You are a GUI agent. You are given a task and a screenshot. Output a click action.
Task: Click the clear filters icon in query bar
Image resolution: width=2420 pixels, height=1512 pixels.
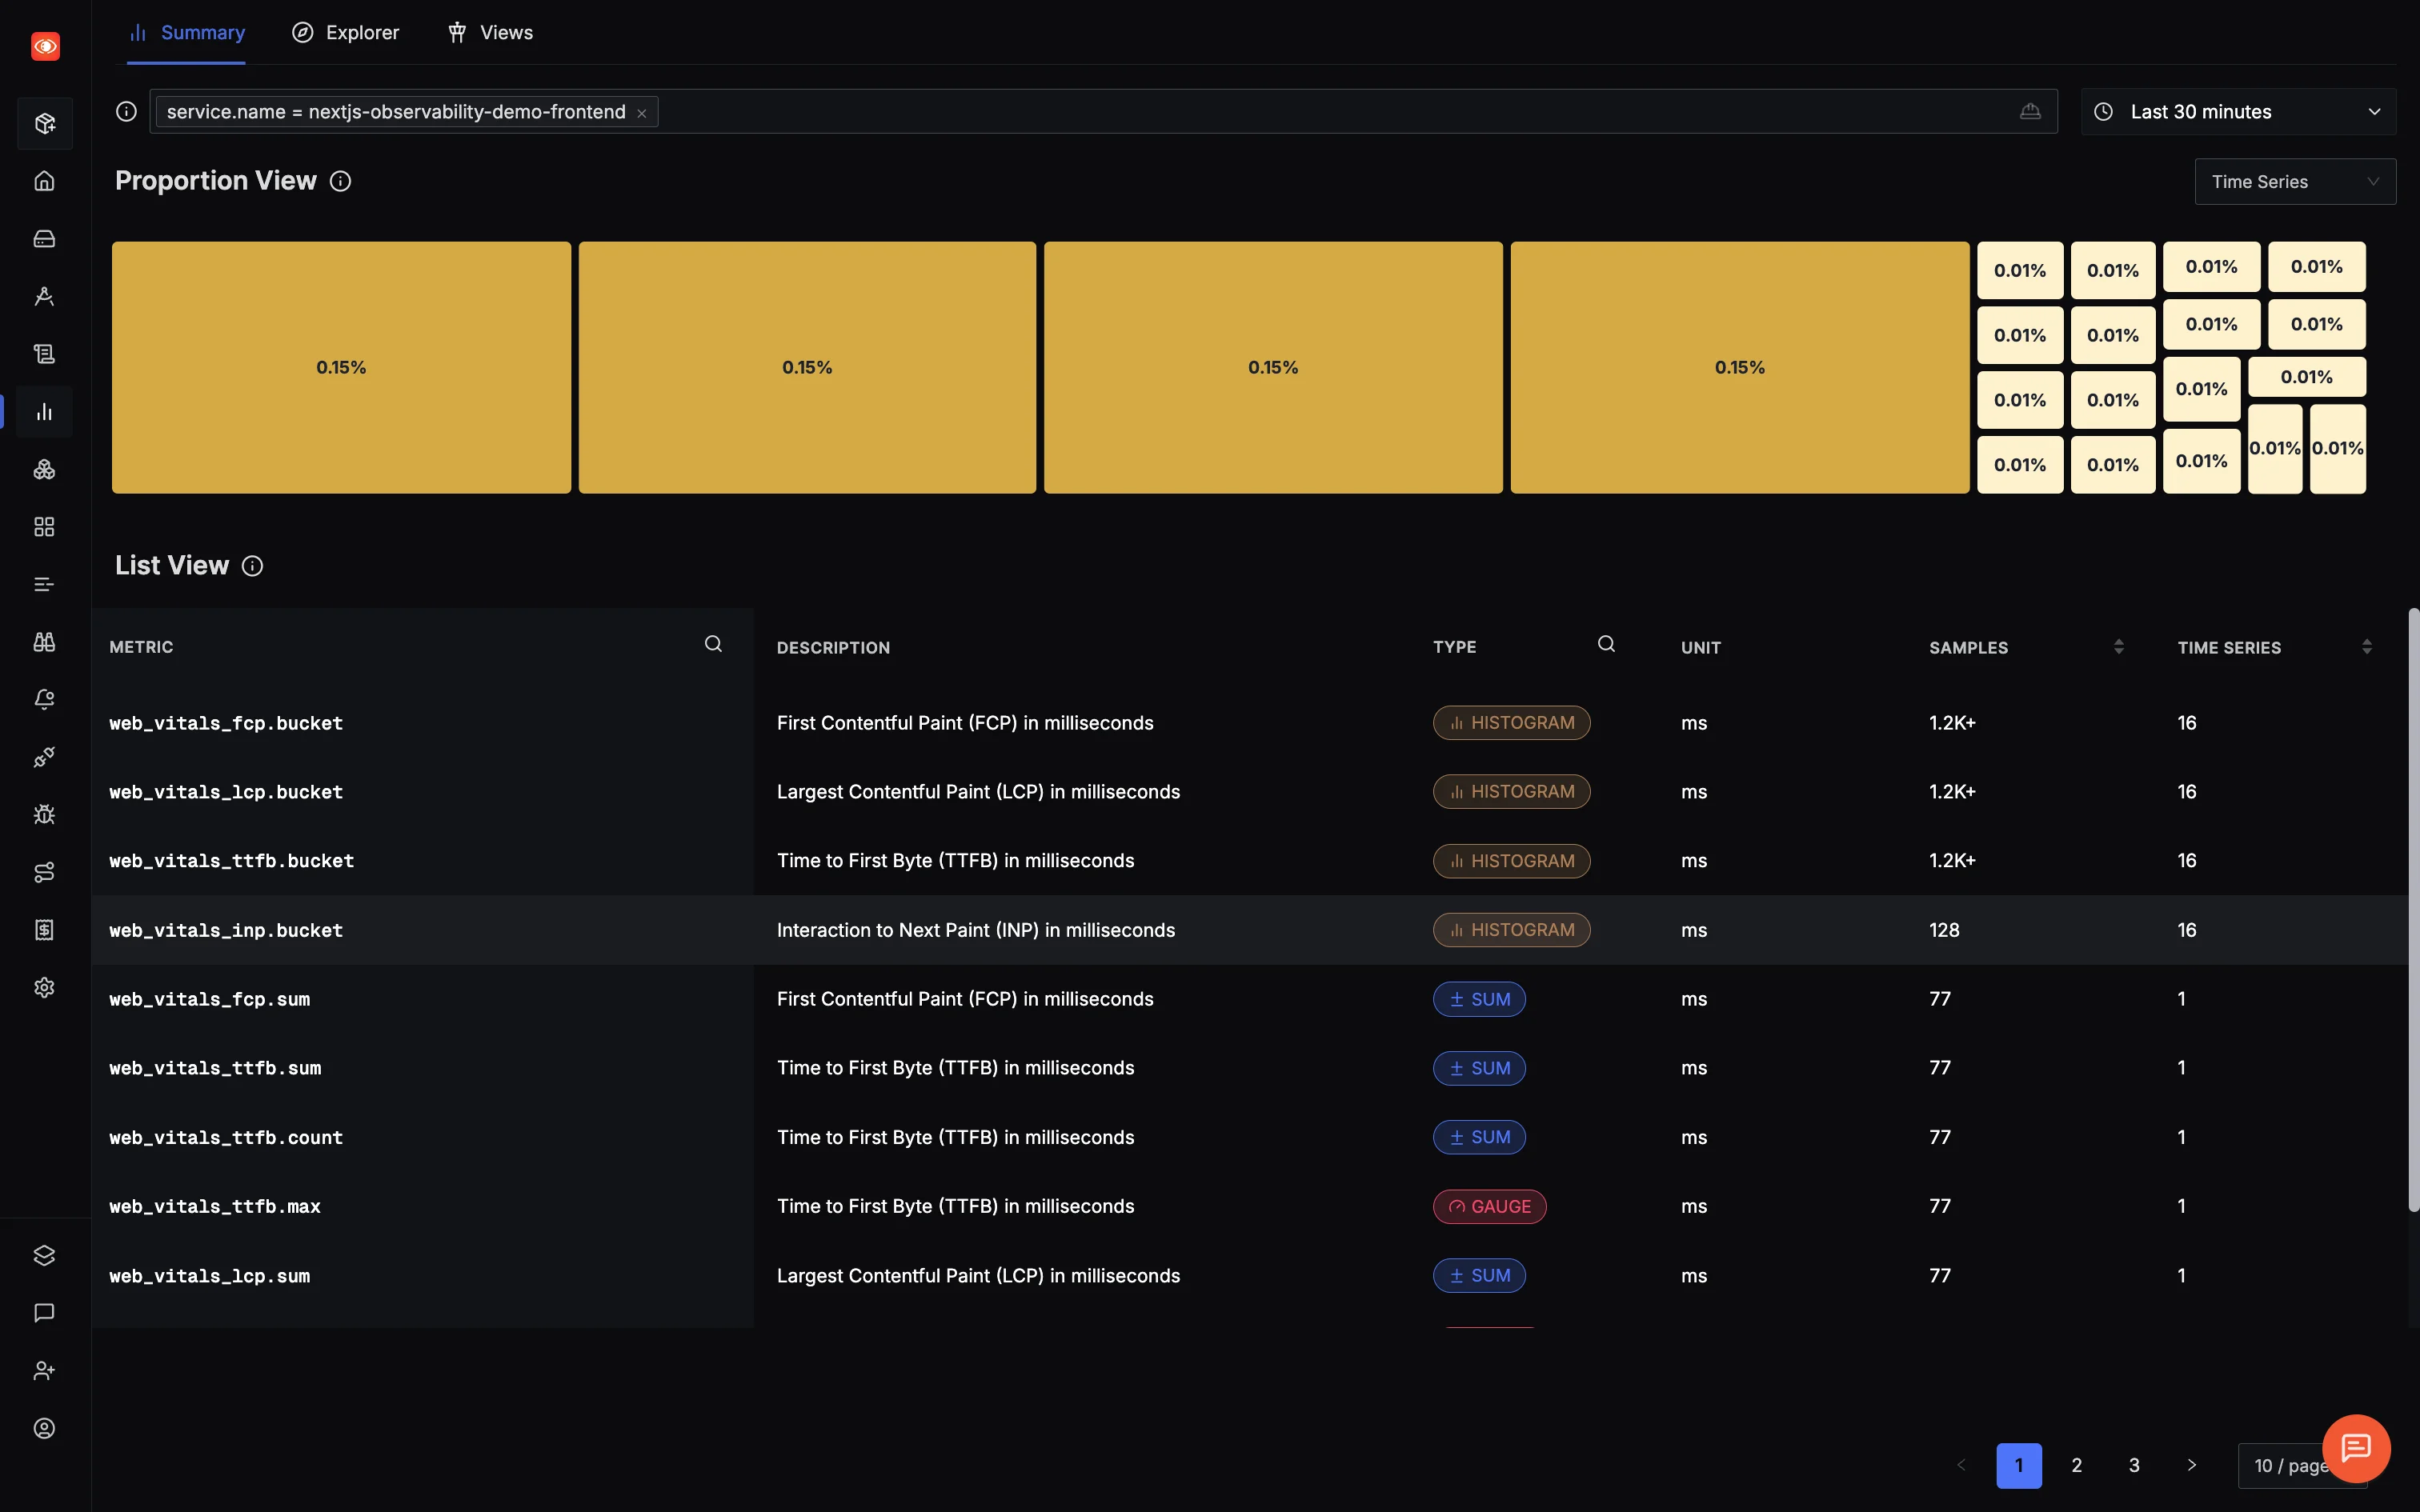[2030, 111]
